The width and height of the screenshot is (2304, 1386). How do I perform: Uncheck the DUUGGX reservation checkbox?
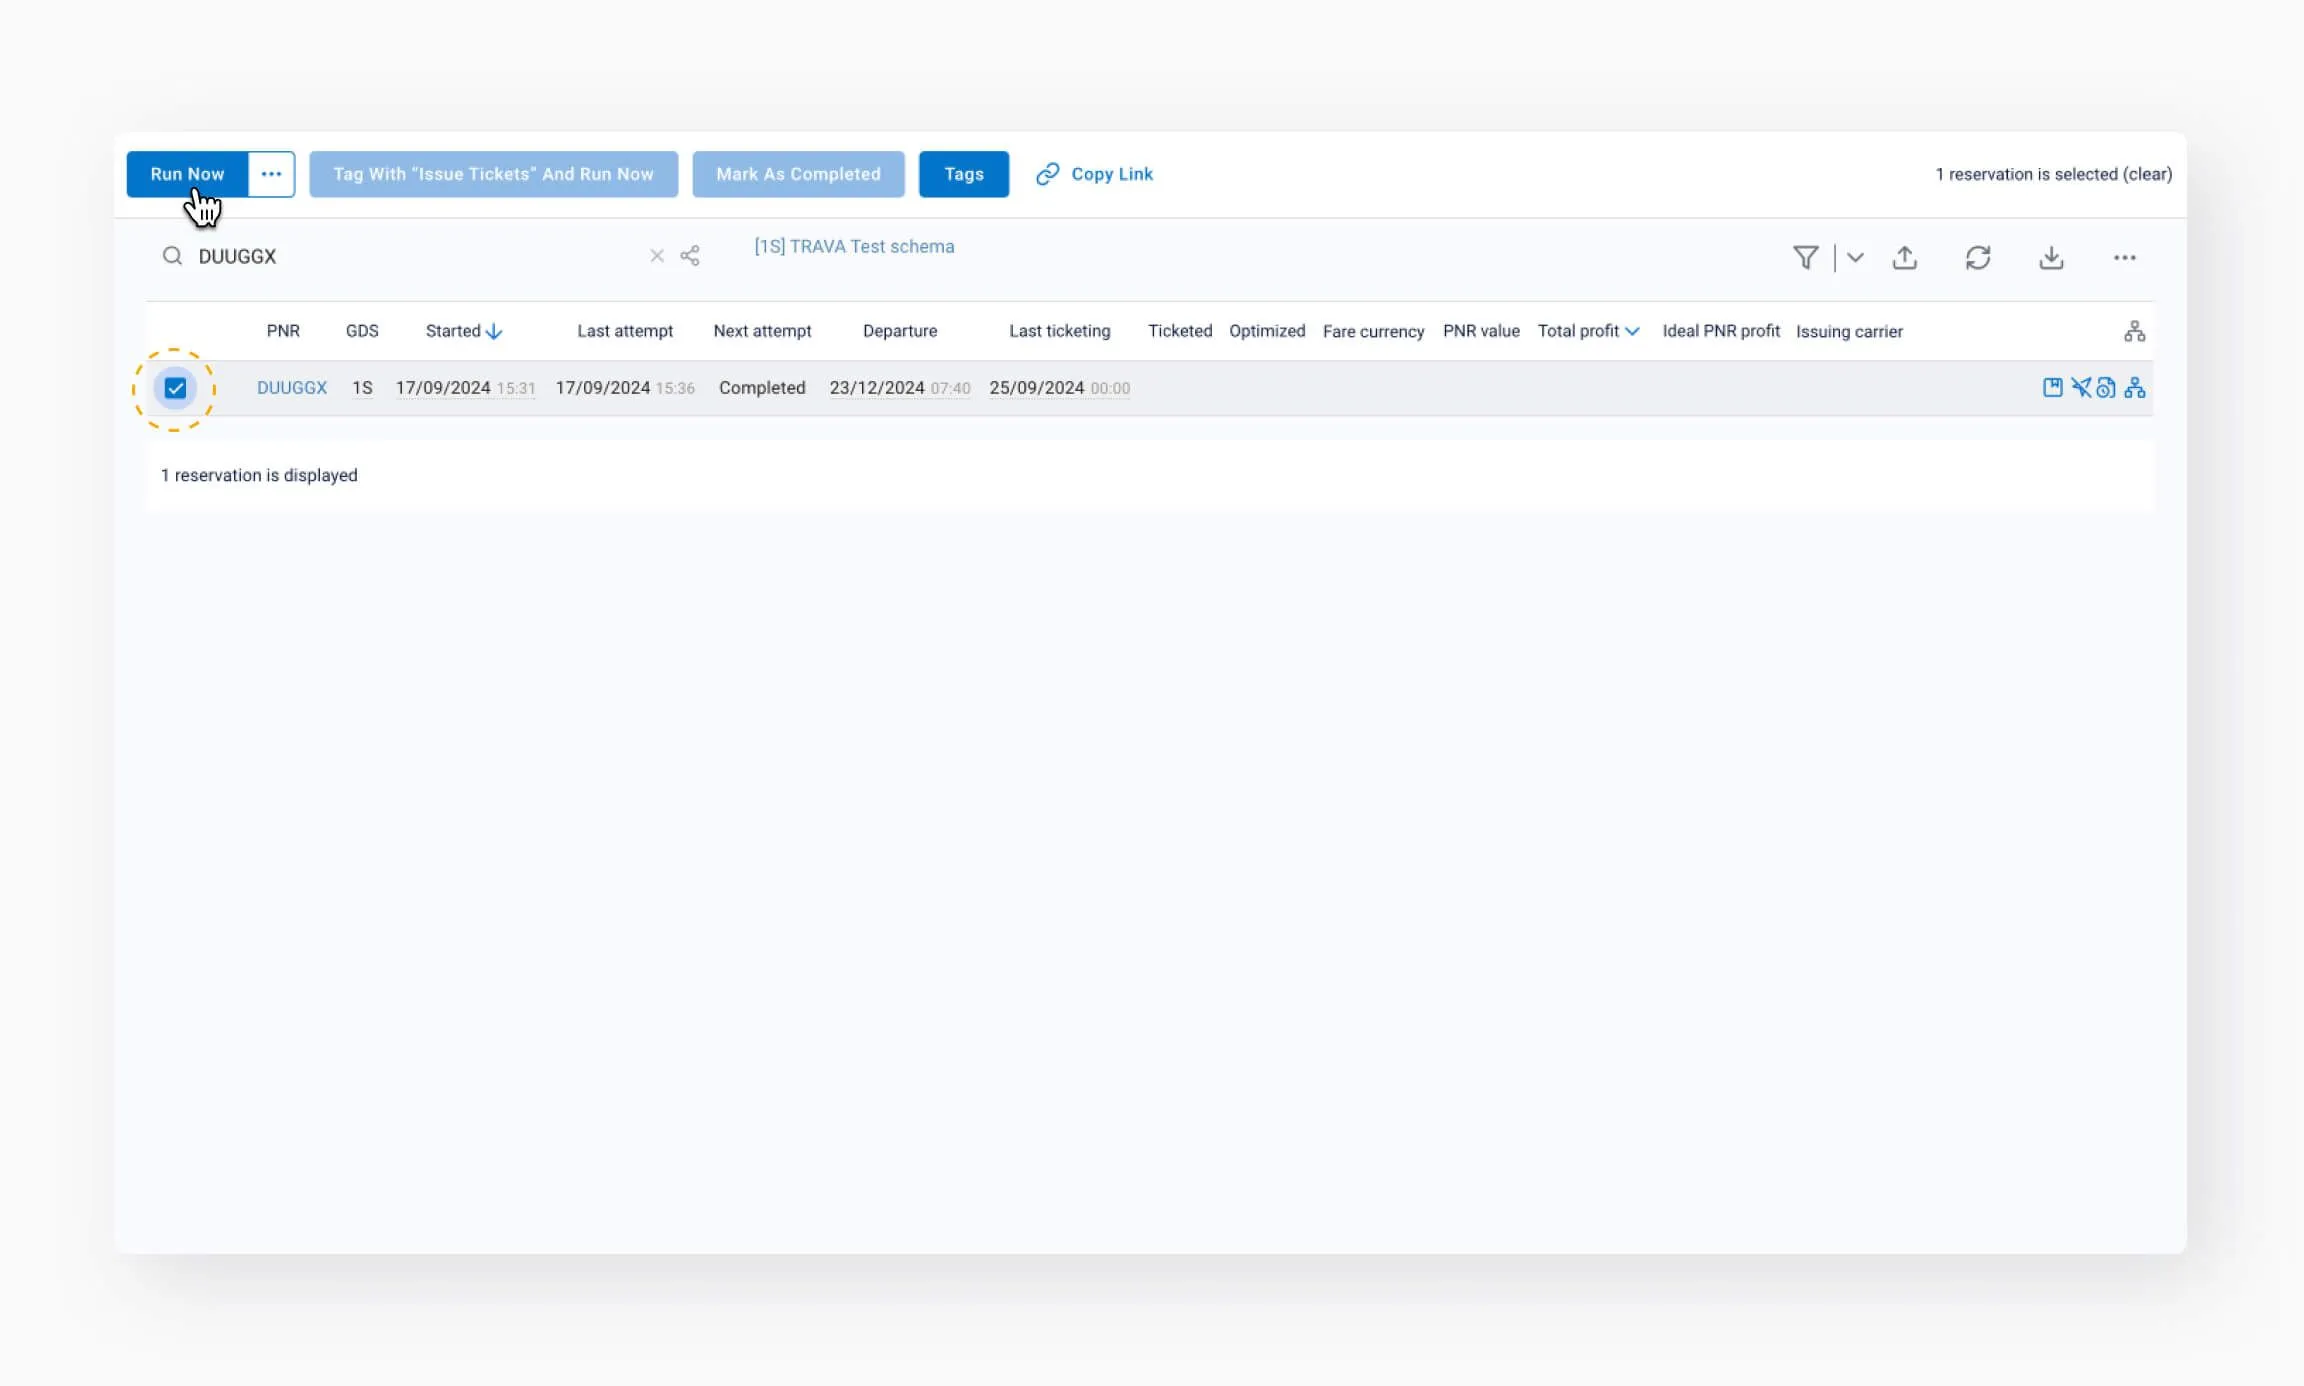pos(175,388)
